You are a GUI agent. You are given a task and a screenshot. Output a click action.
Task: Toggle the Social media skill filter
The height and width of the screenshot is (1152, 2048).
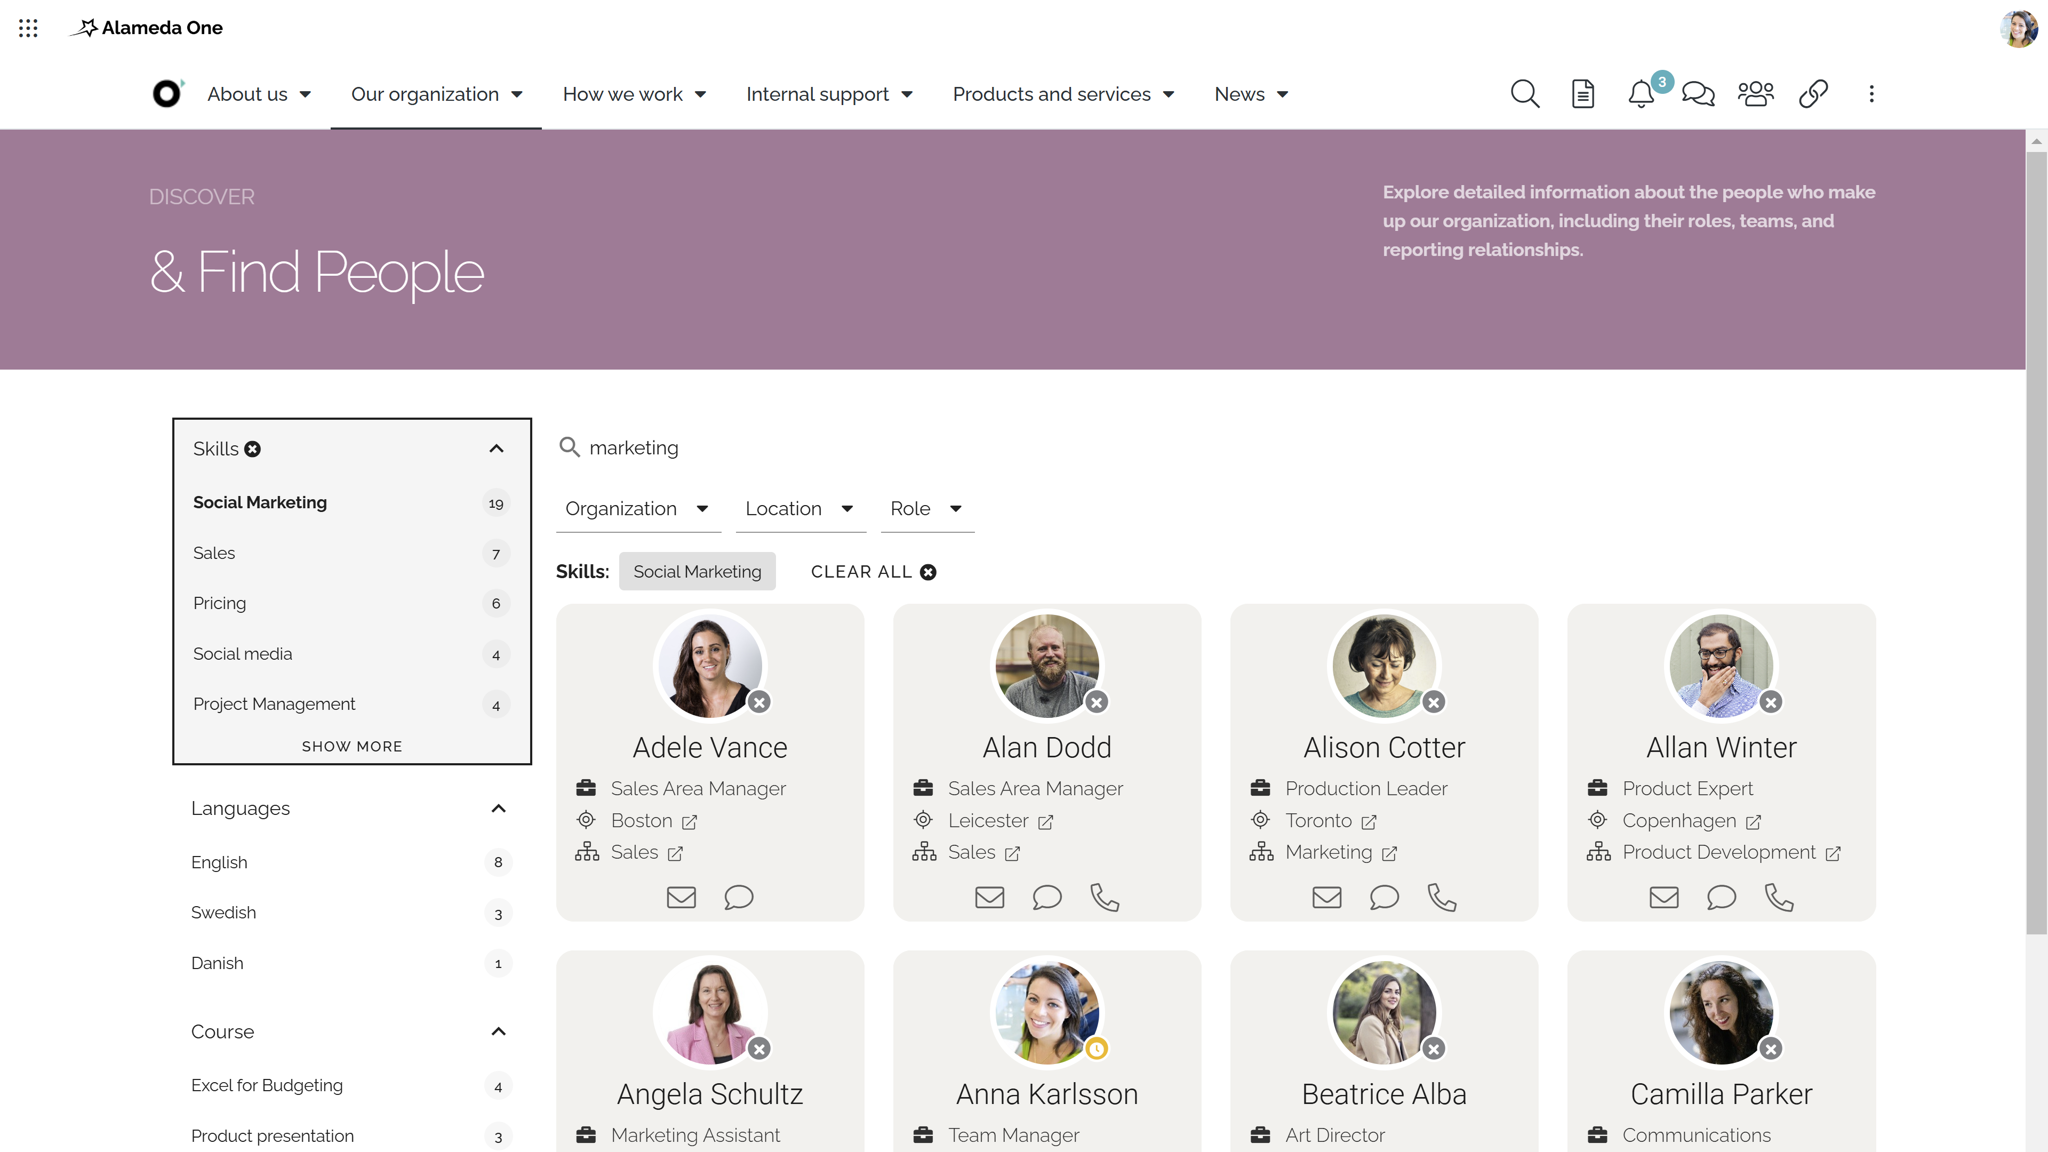(x=351, y=654)
